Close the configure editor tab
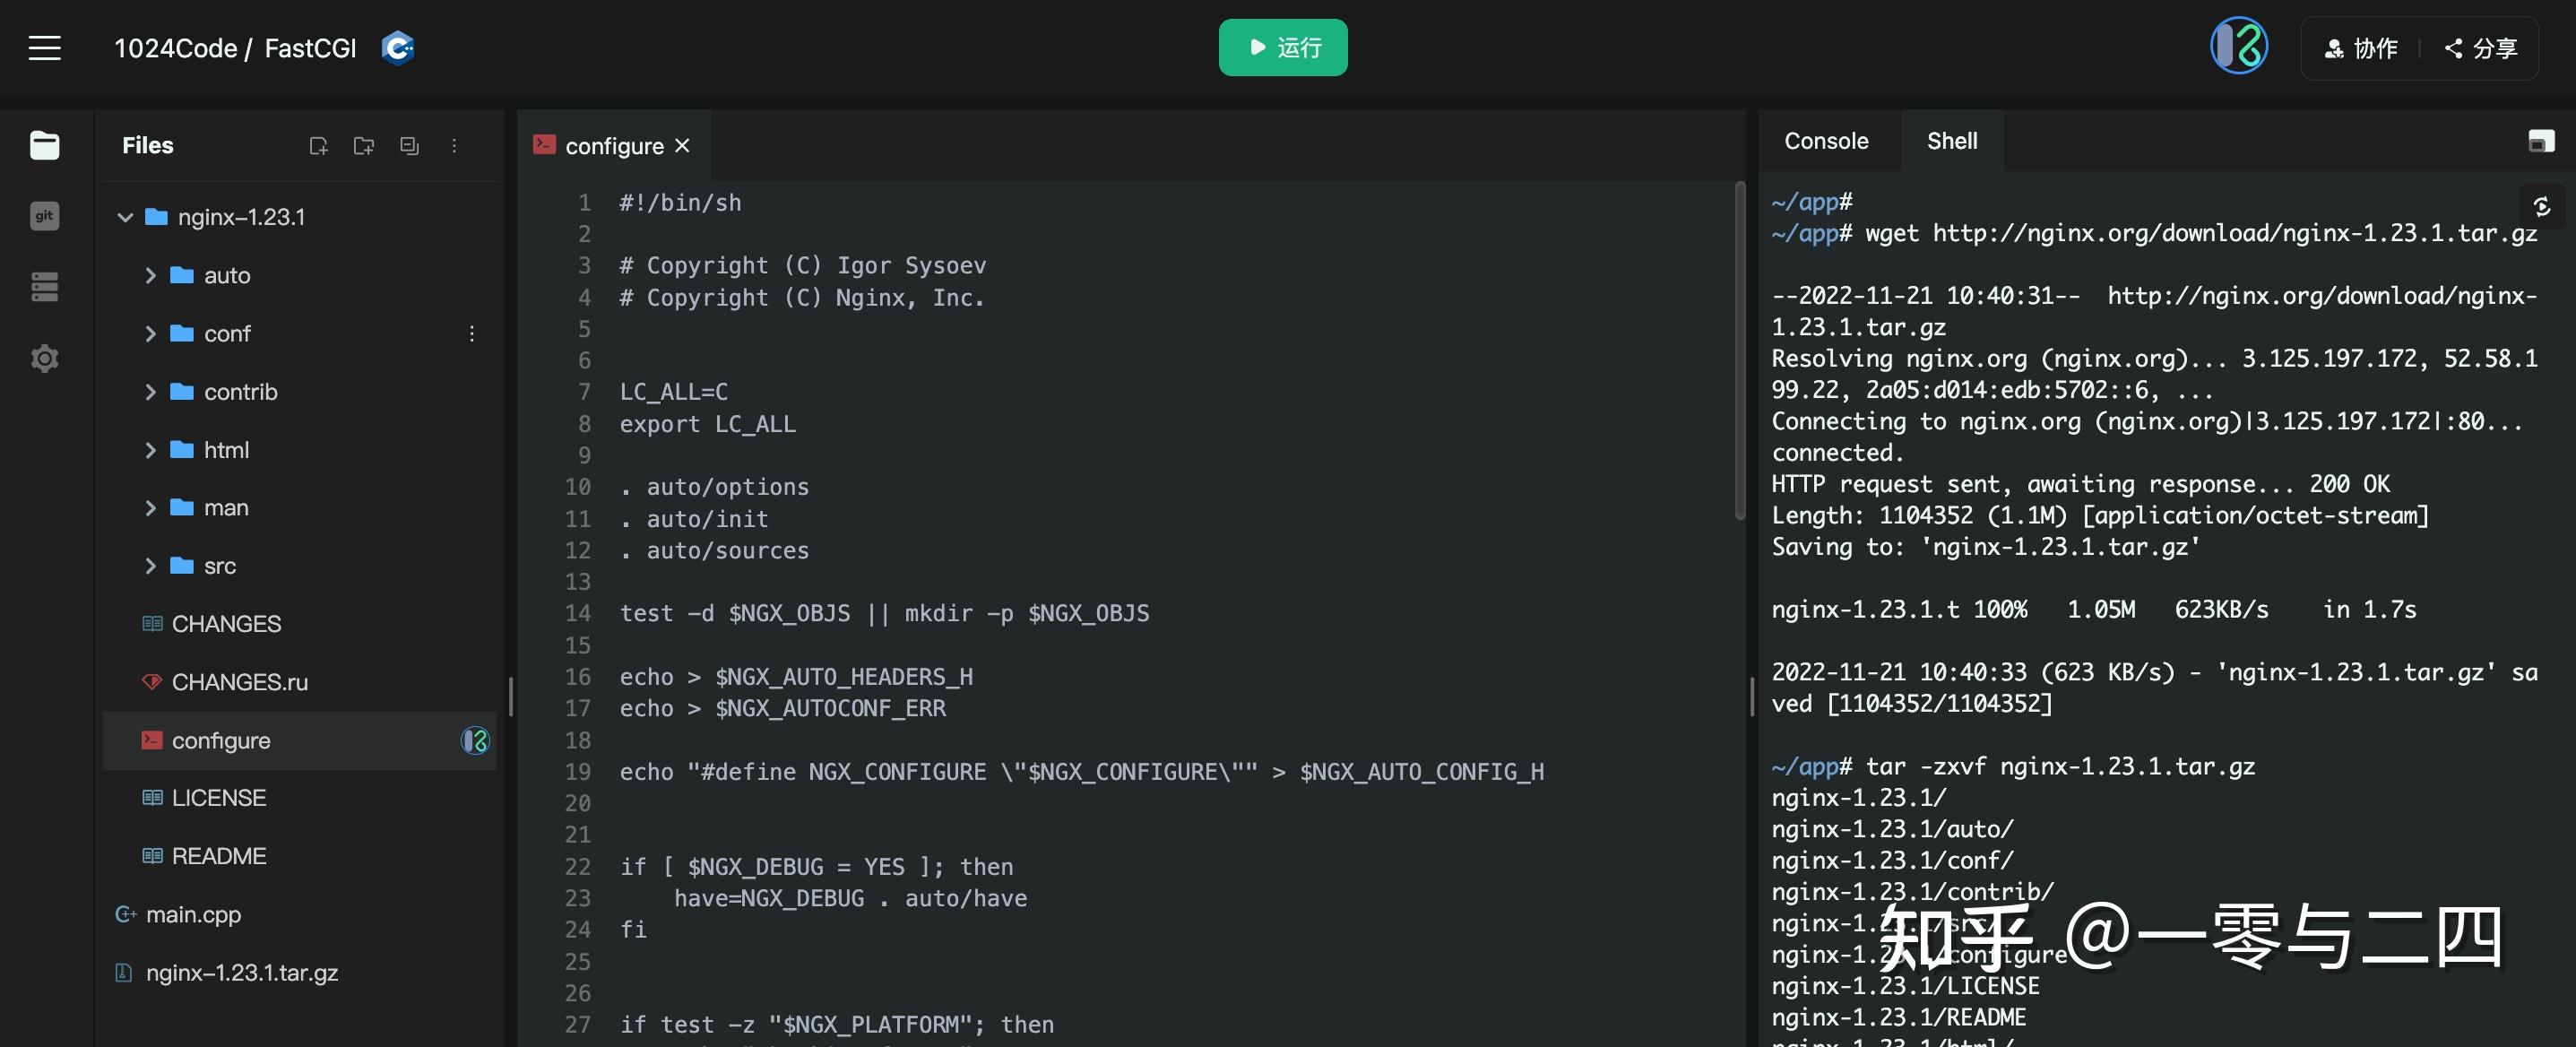2576x1047 pixels. [682, 146]
